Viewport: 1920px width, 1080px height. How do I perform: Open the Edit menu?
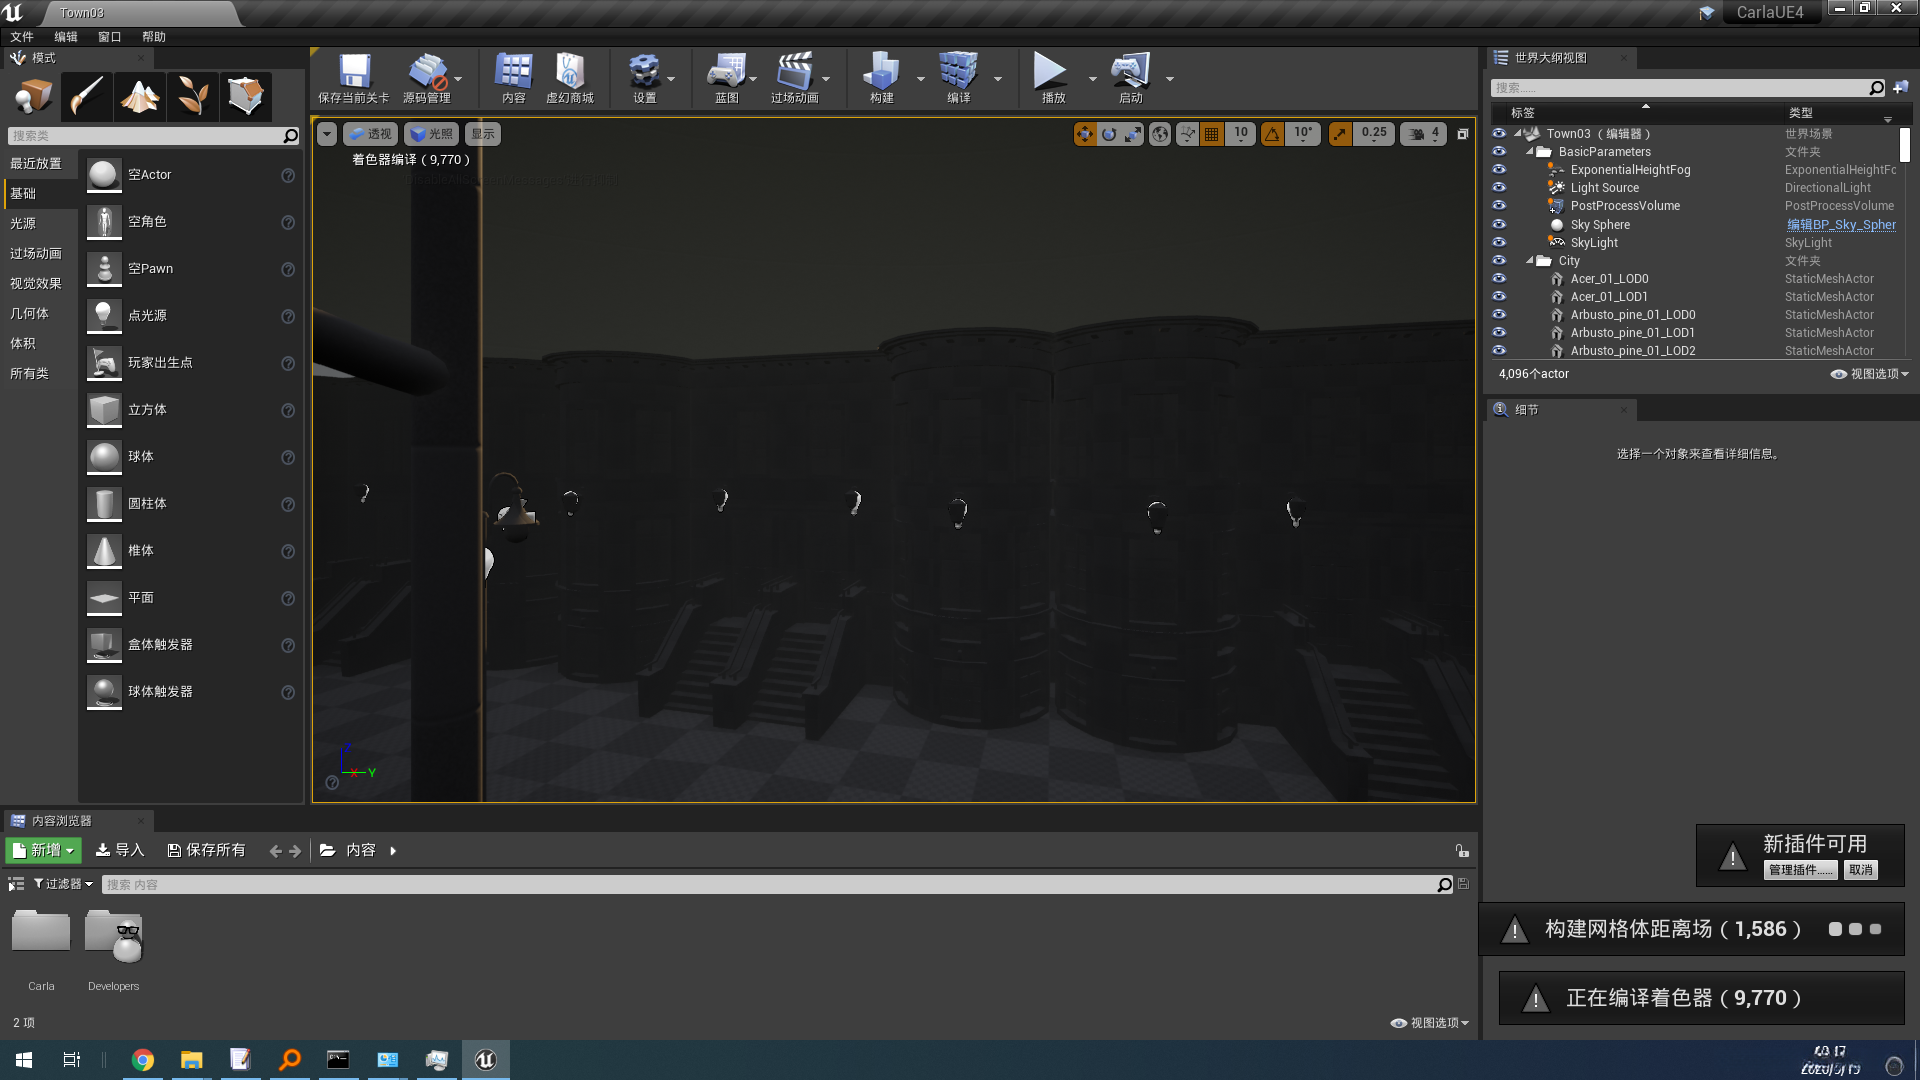pyautogui.click(x=66, y=37)
